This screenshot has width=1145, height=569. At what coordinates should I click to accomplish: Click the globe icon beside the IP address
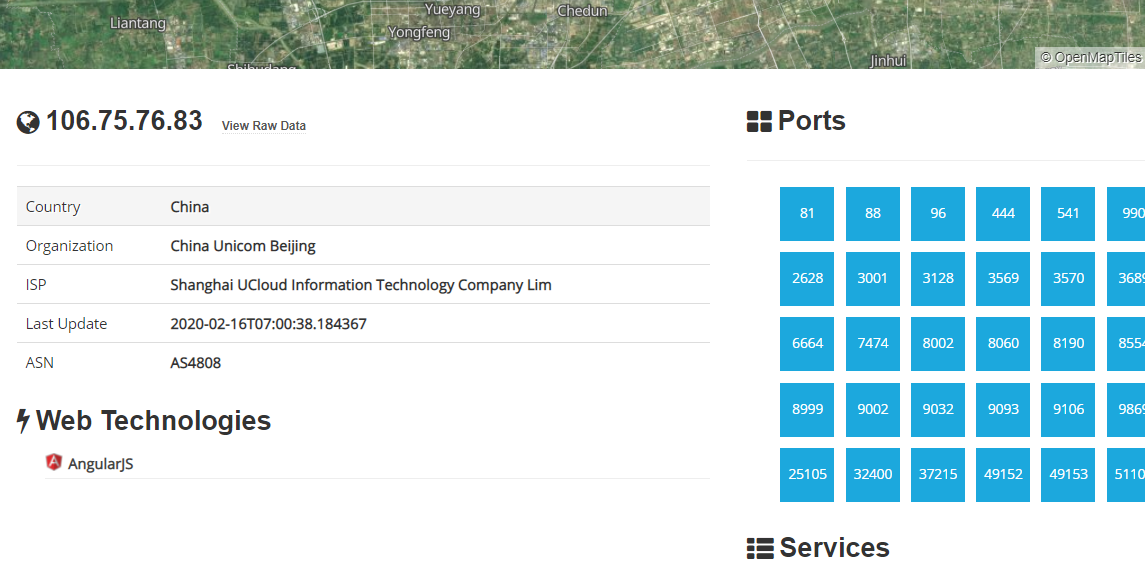coord(28,122)
